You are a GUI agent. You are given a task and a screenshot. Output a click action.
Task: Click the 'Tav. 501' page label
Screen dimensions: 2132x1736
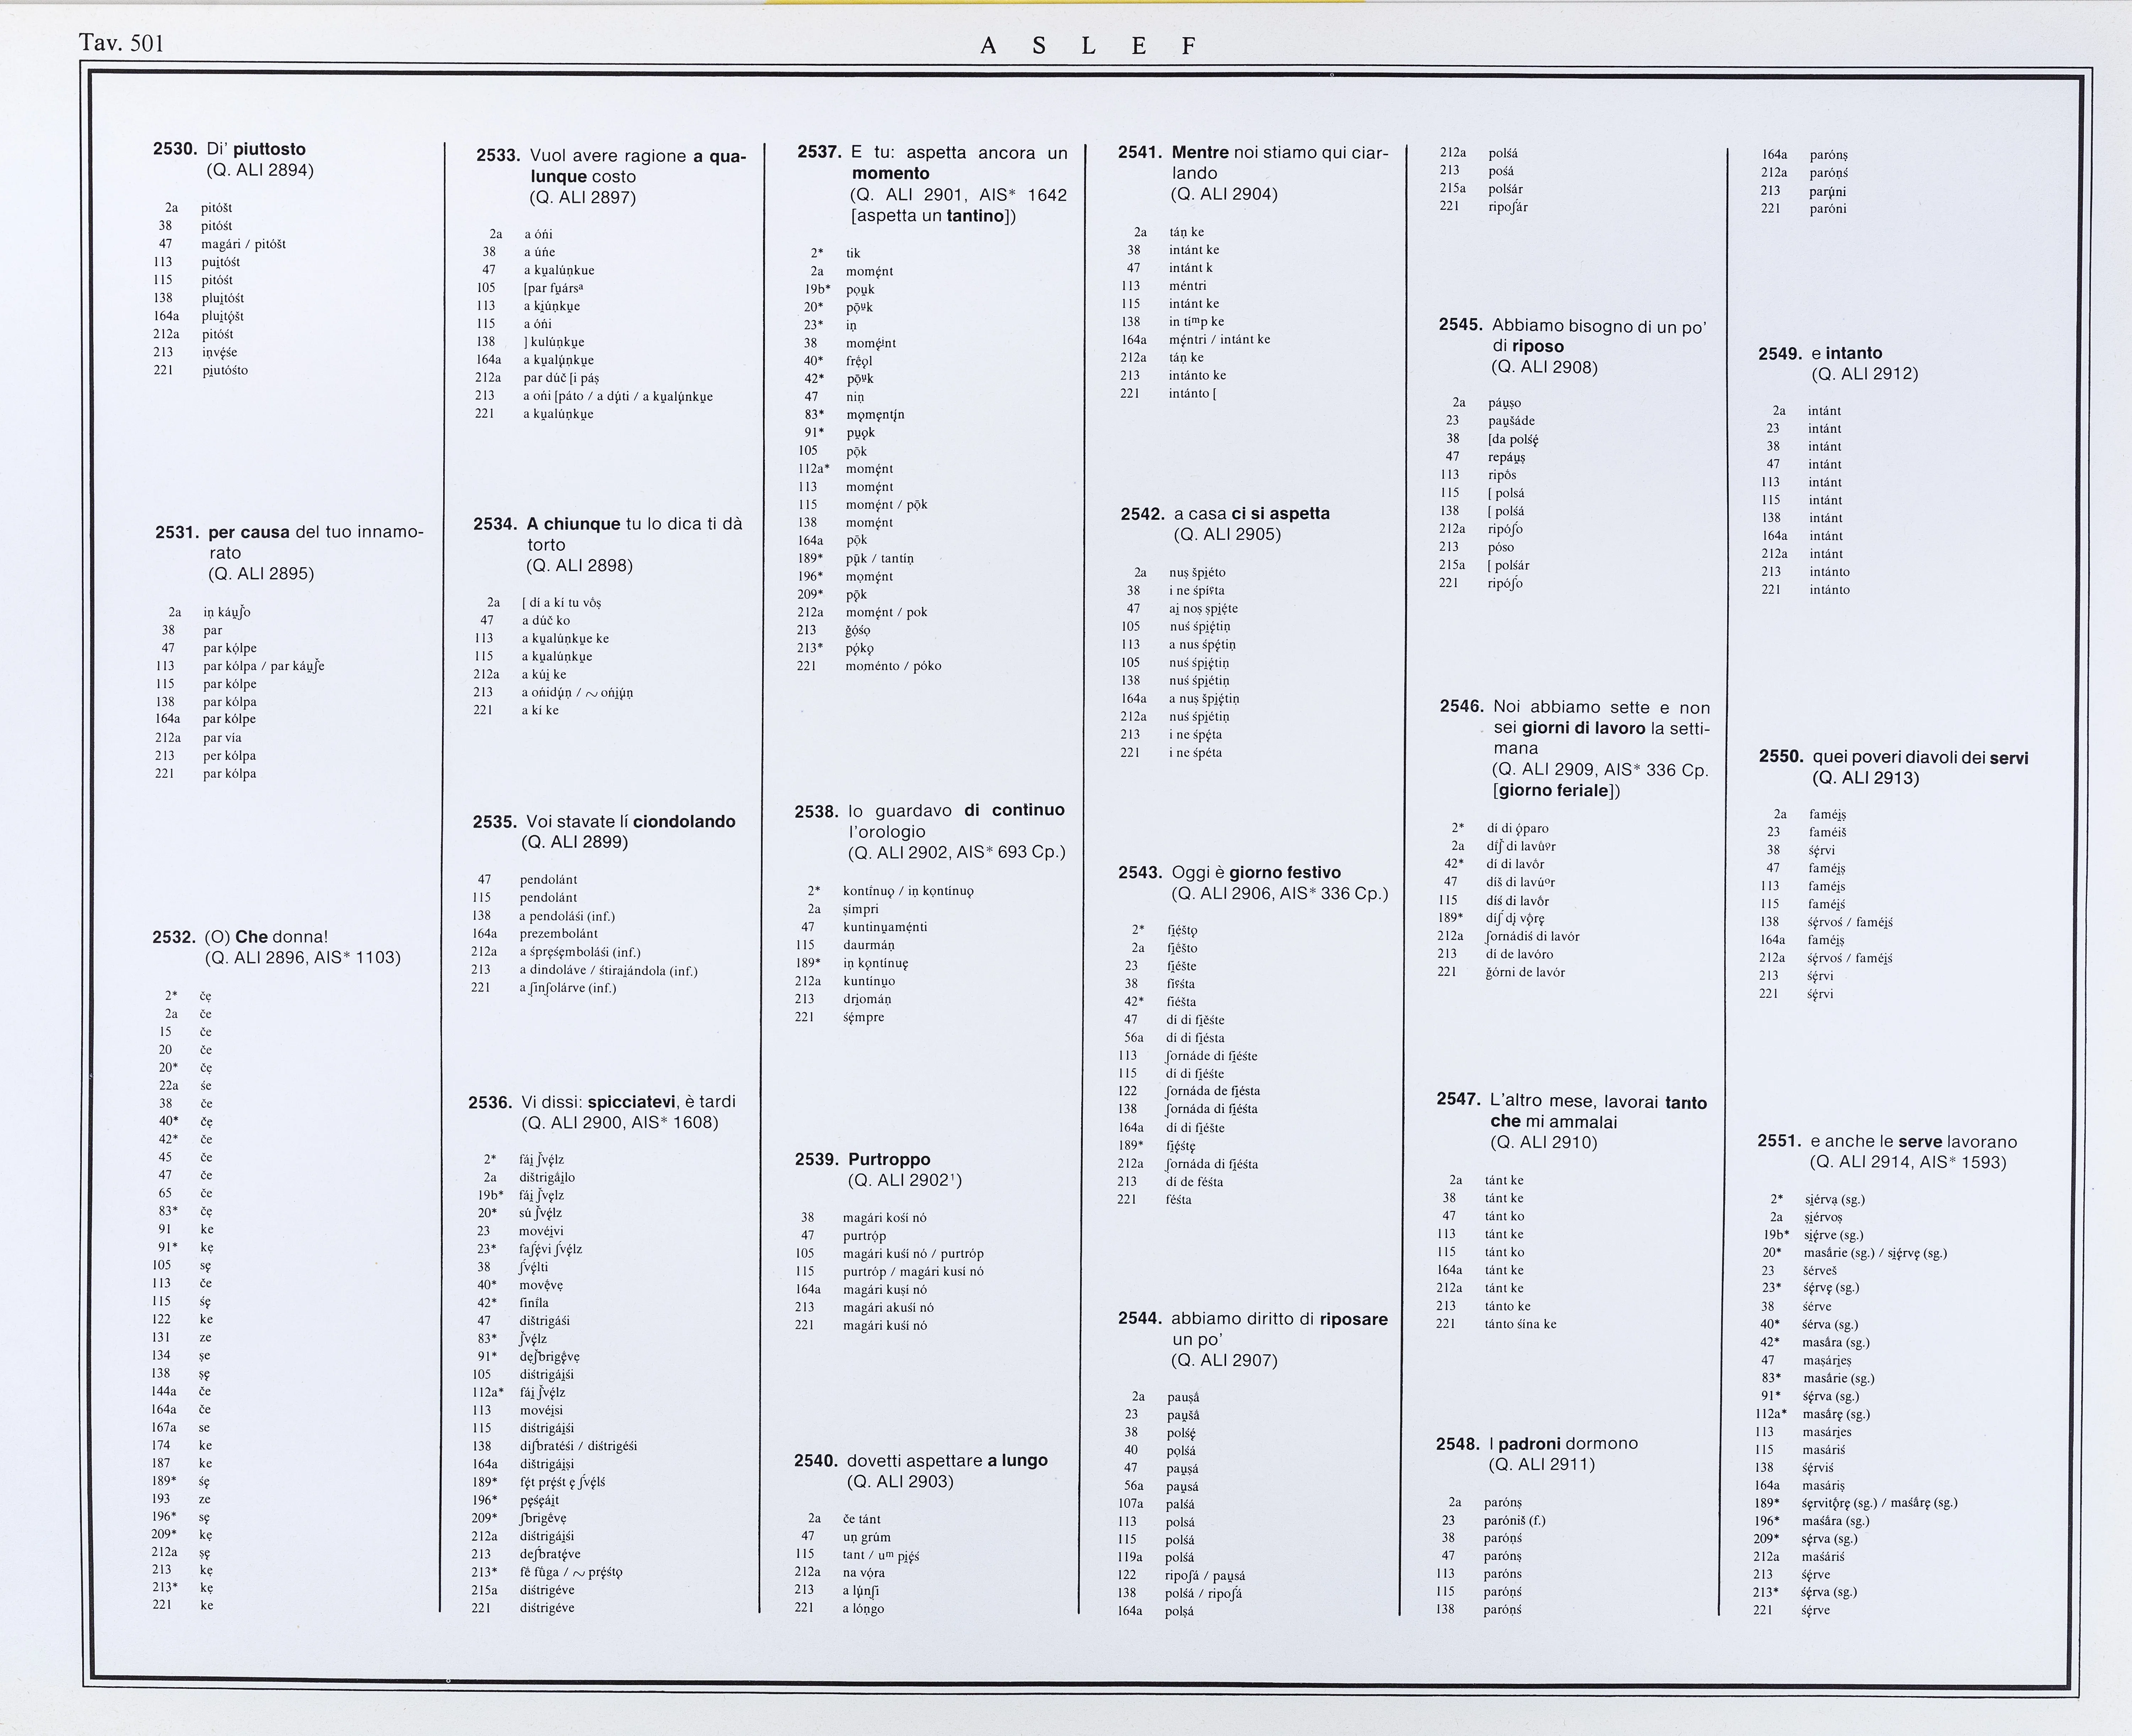point(121,43)
